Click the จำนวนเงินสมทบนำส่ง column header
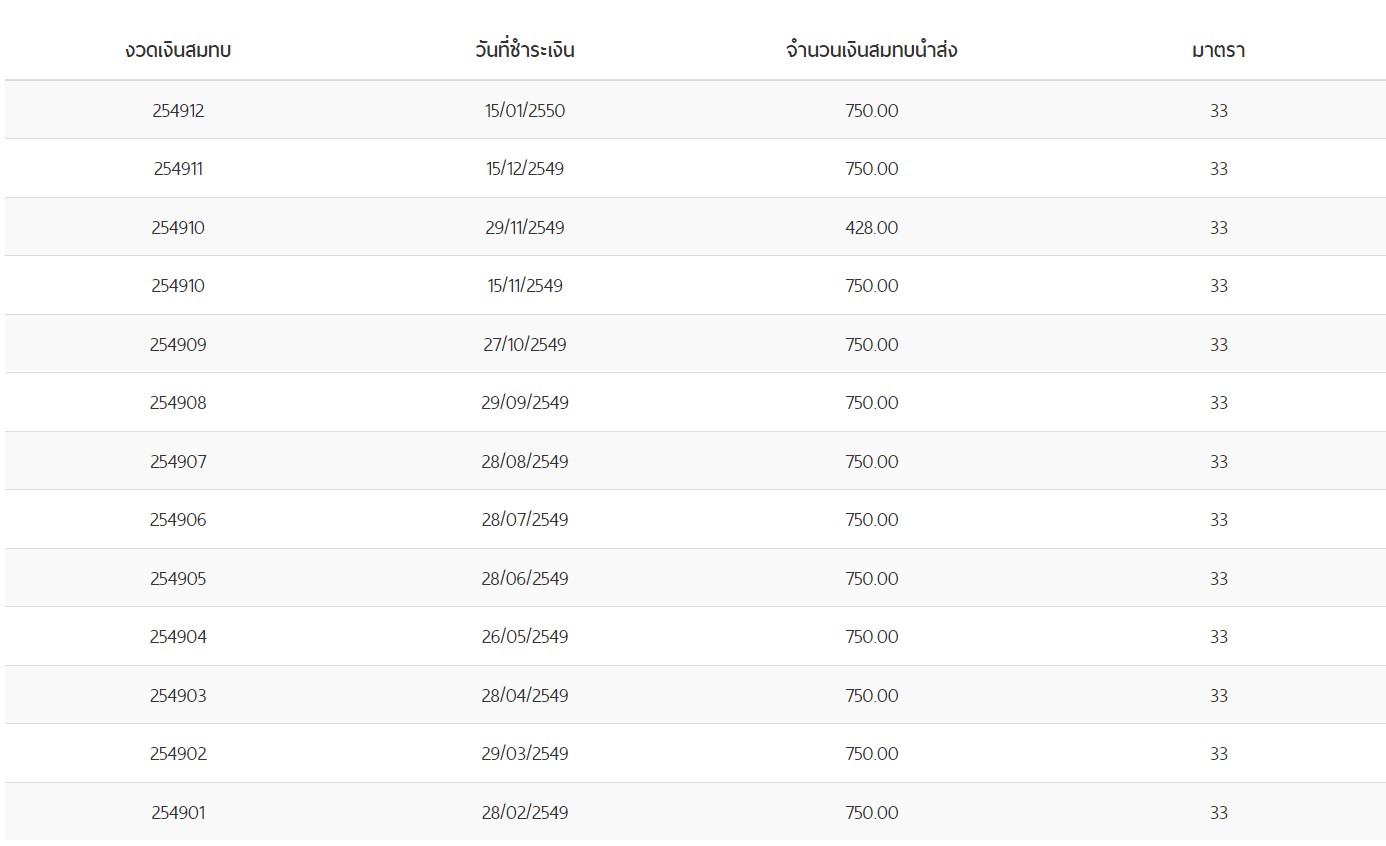 [871, 50]
